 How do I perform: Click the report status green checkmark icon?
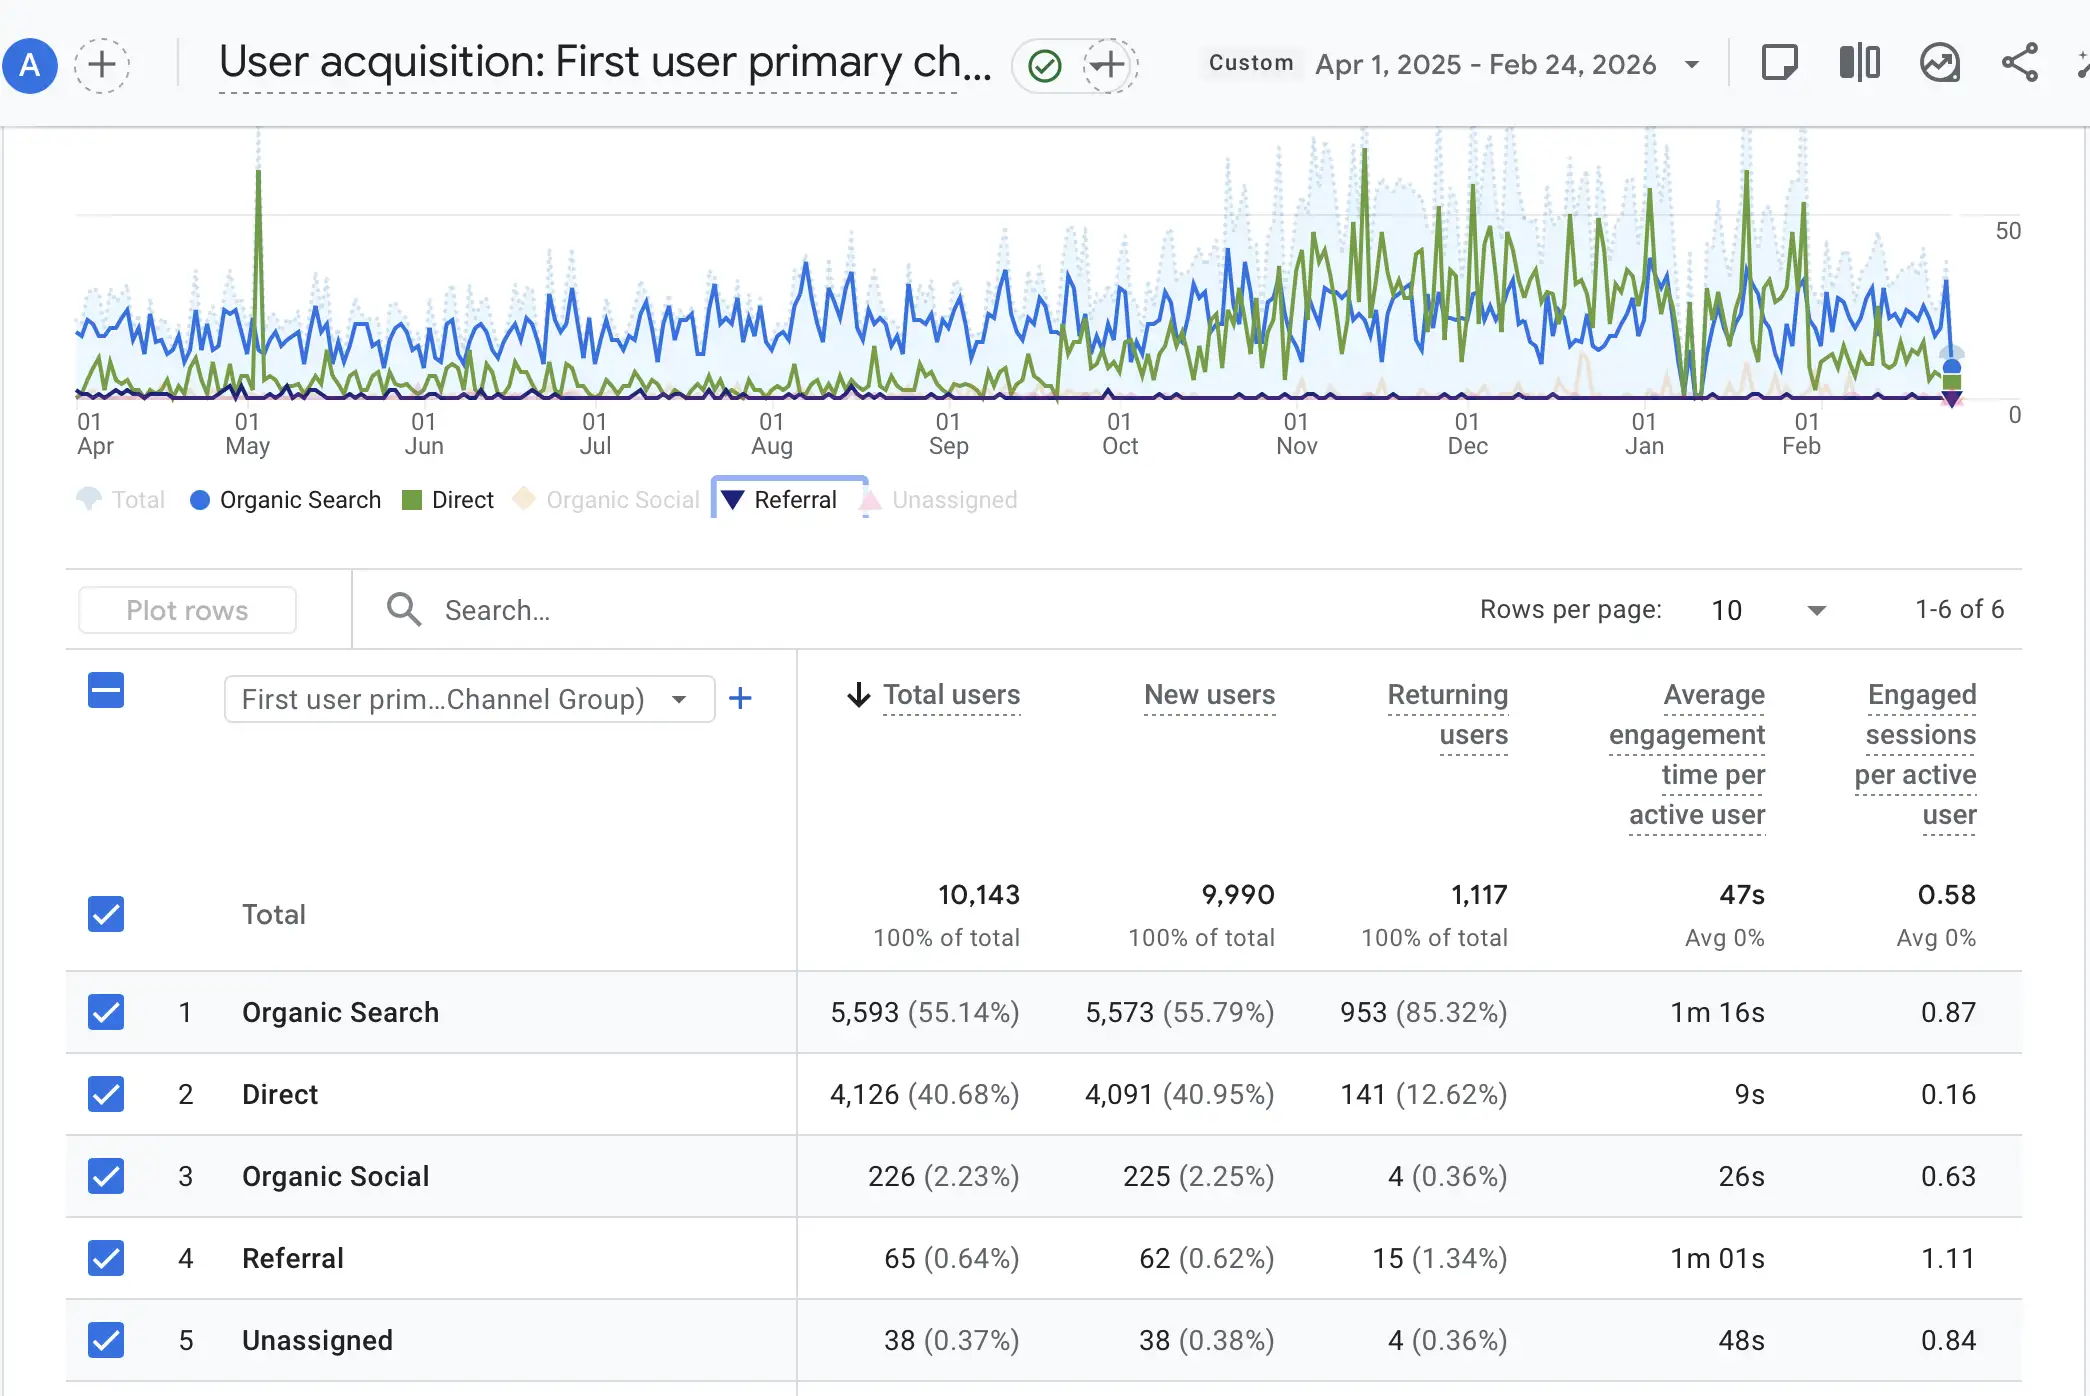1044,66
